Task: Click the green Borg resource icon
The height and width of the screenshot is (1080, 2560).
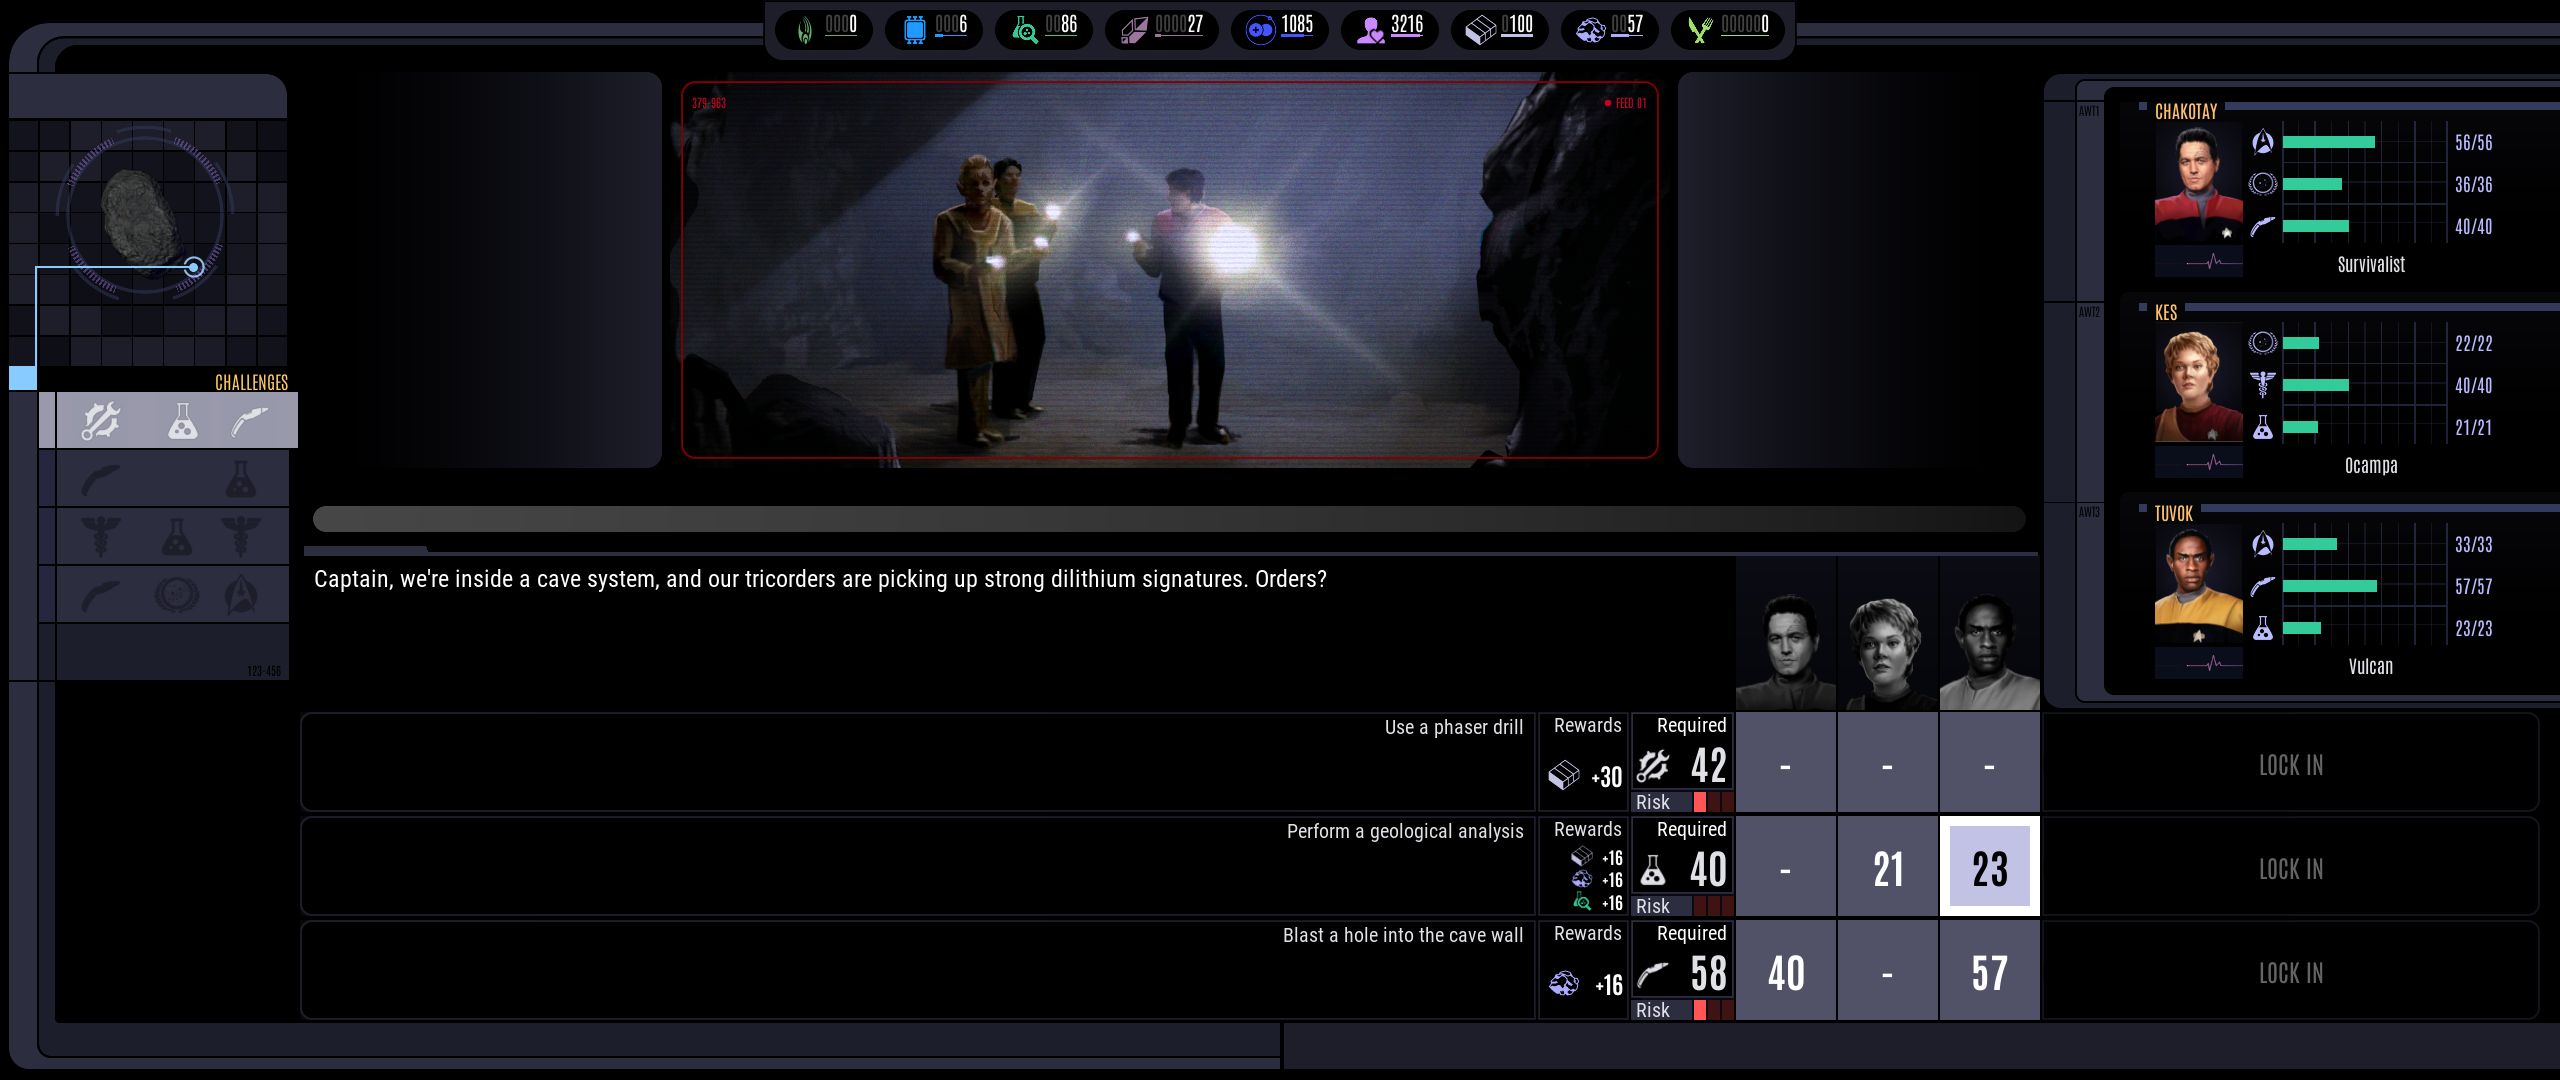Action: [806, 30]
